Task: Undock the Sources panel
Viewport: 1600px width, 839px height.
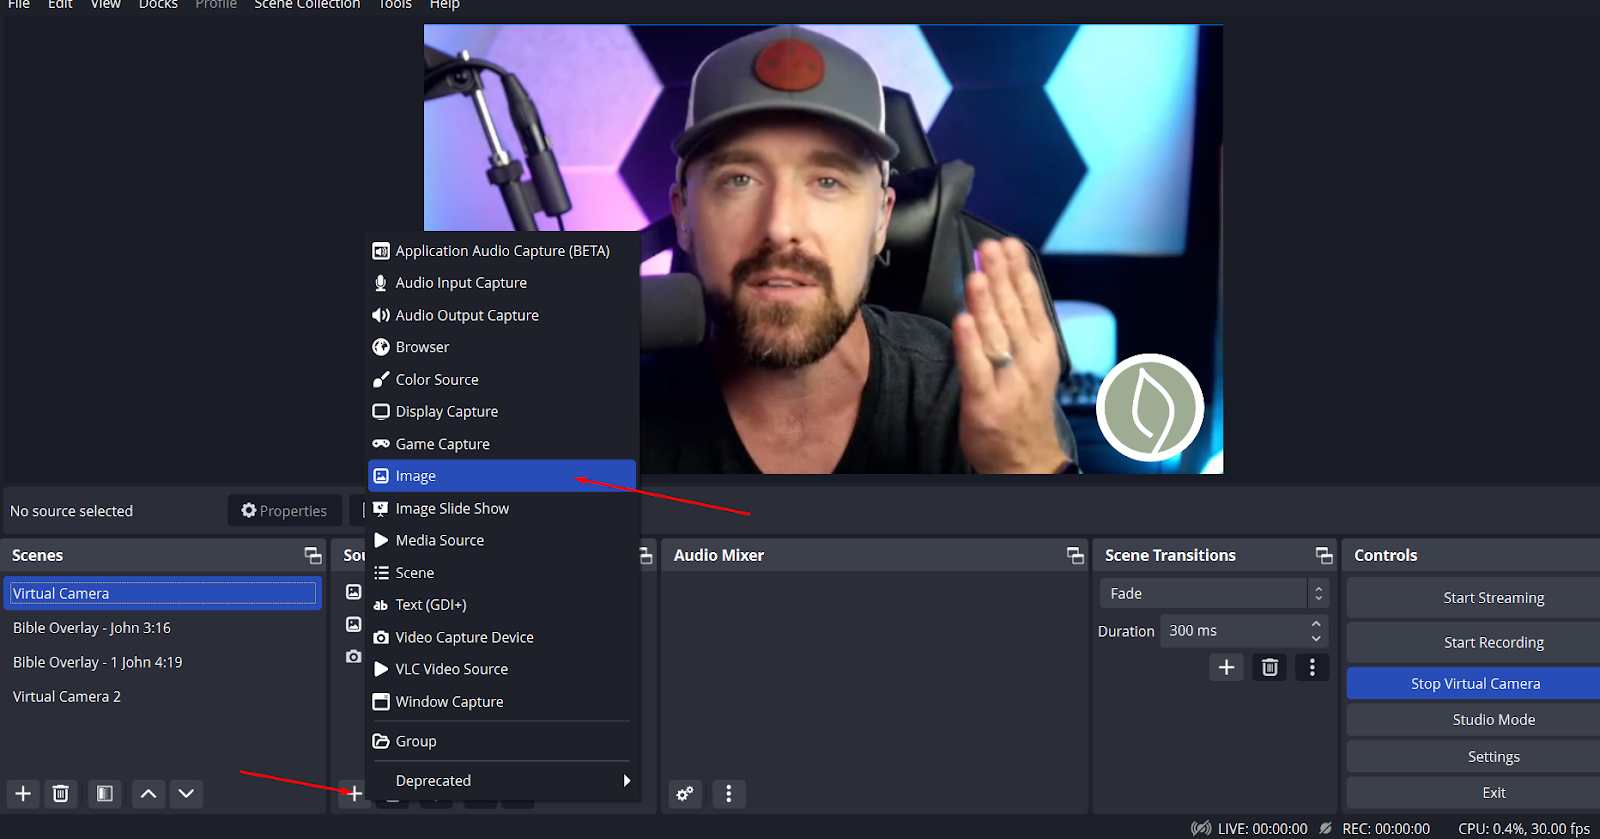Action: tap(646, 555)
